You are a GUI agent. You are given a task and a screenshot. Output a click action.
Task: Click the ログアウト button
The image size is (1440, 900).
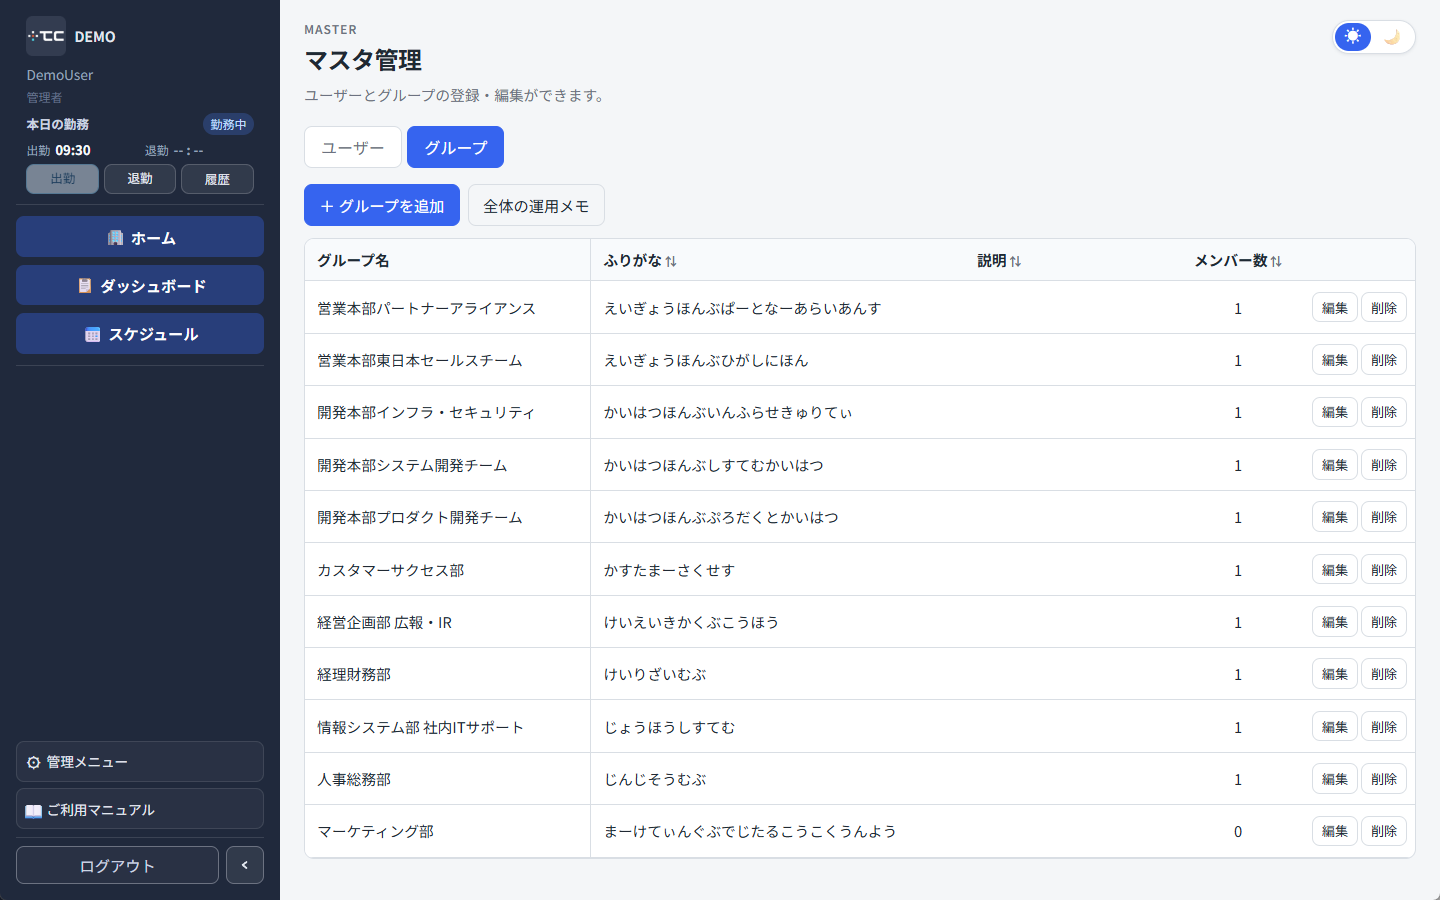(117, 865)
